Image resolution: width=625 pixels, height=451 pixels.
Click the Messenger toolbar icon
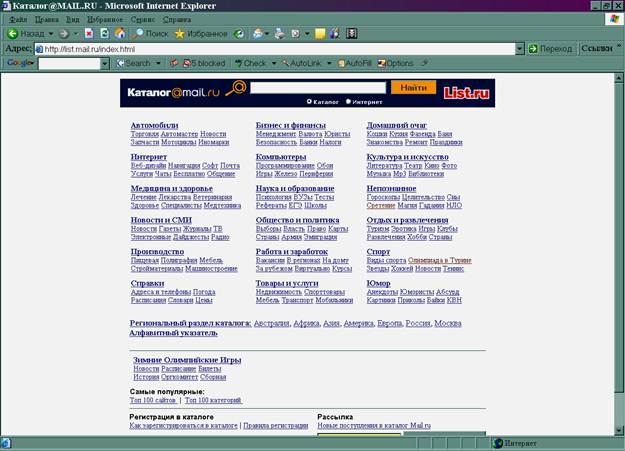335,34
